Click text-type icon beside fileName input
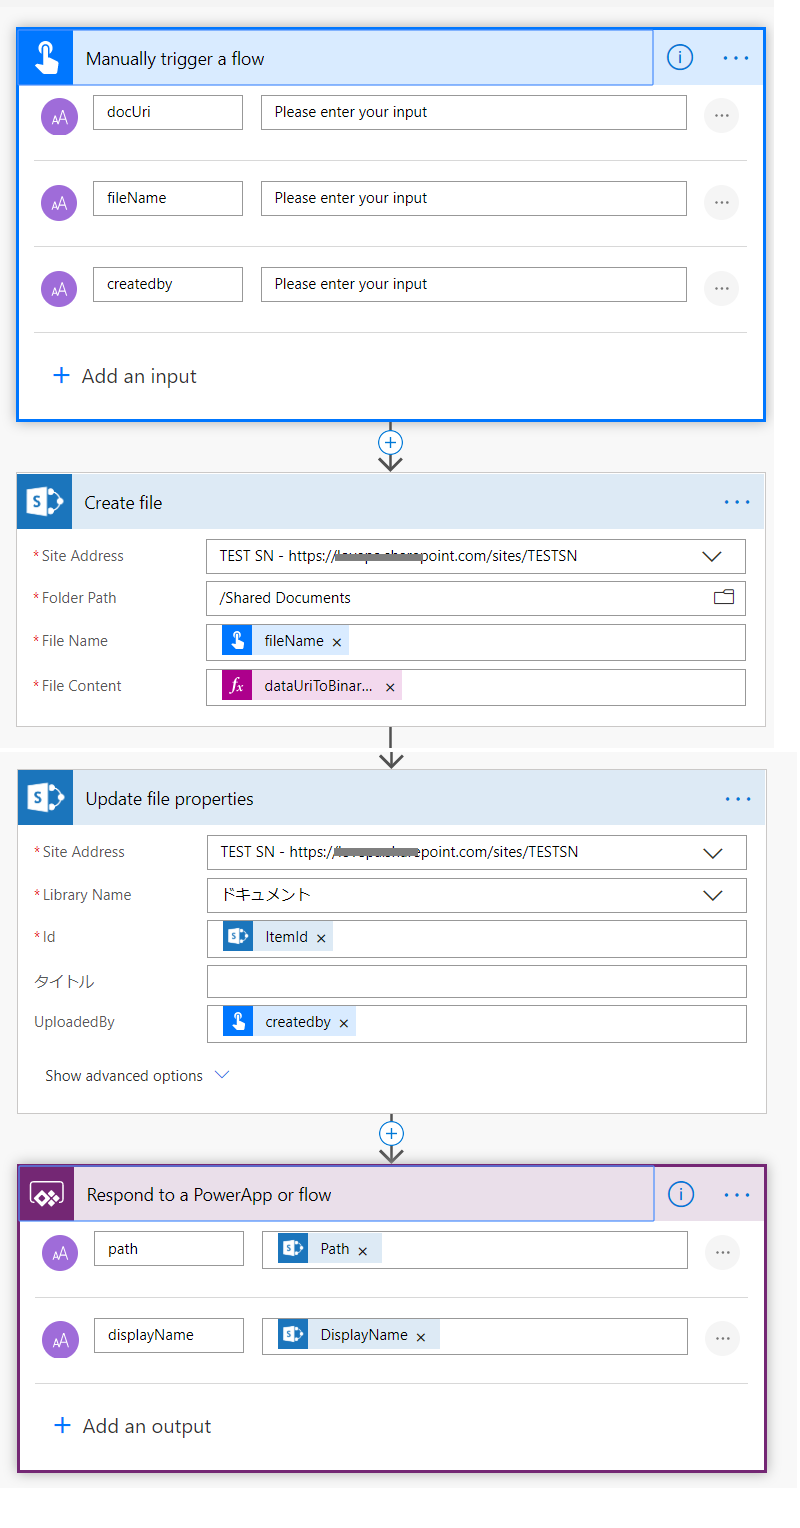This screenshot has height=1528, width=800. 59,203
